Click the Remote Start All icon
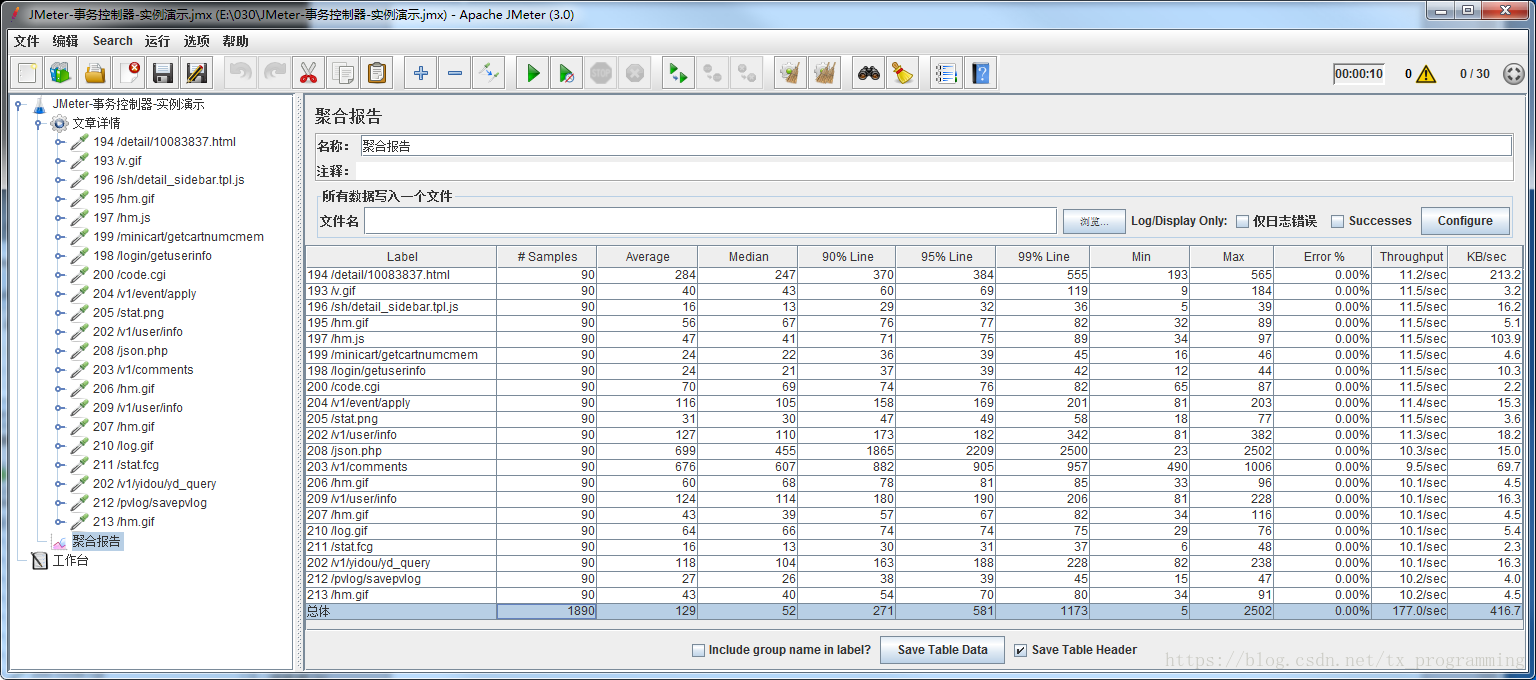 click(x=679, y=73)
